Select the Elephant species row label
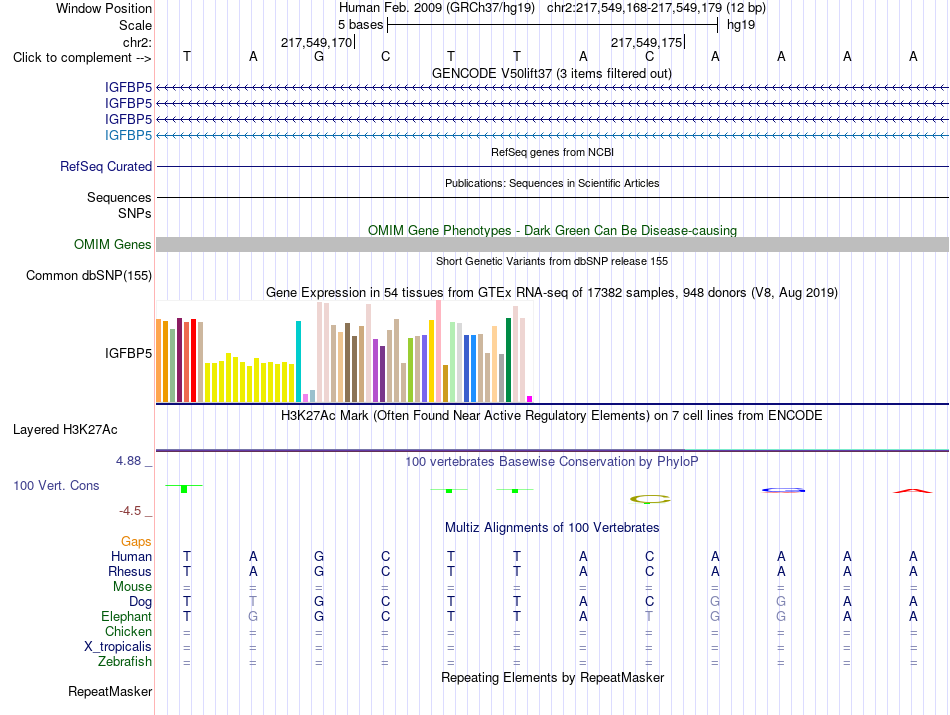Image resolution: width=950 pixels, height=715 pixels. (126, 616)
